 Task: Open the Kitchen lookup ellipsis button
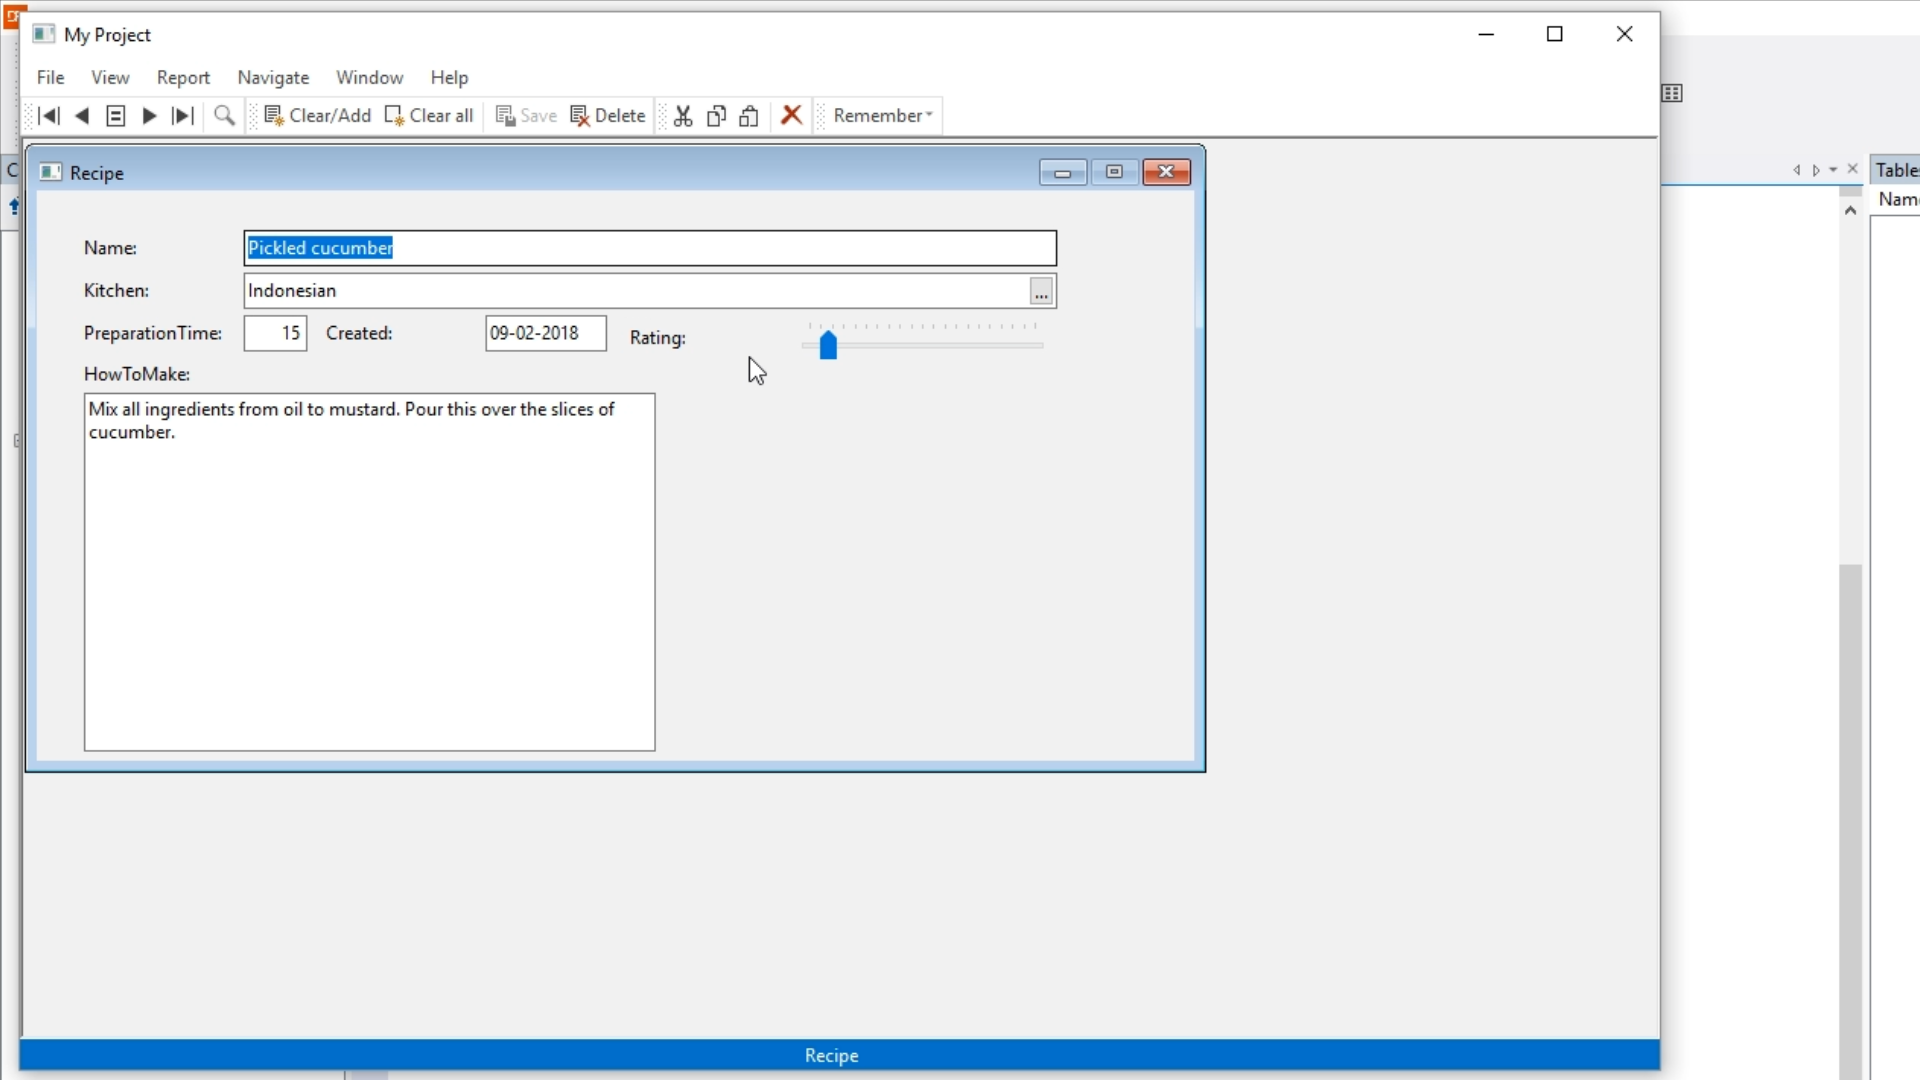pyautogui.click(x=1041, y=291)
